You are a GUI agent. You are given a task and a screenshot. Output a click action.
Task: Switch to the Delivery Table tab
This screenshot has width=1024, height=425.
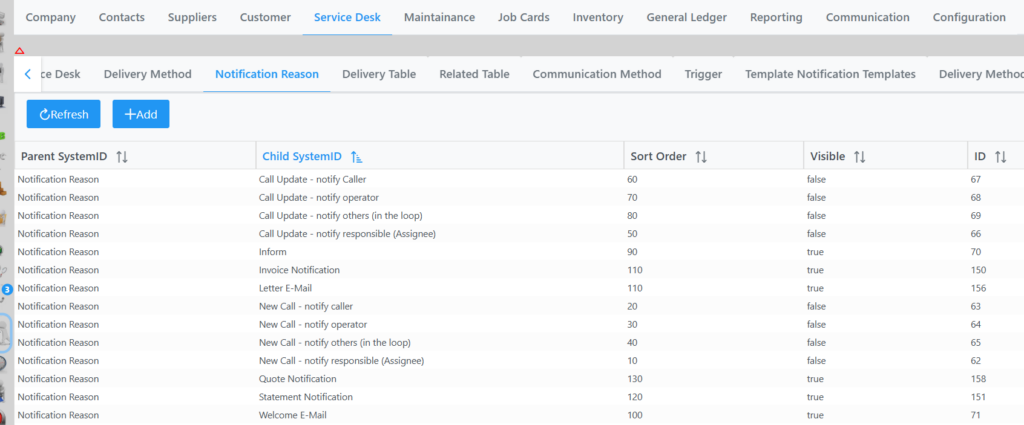tap(378, 74)
